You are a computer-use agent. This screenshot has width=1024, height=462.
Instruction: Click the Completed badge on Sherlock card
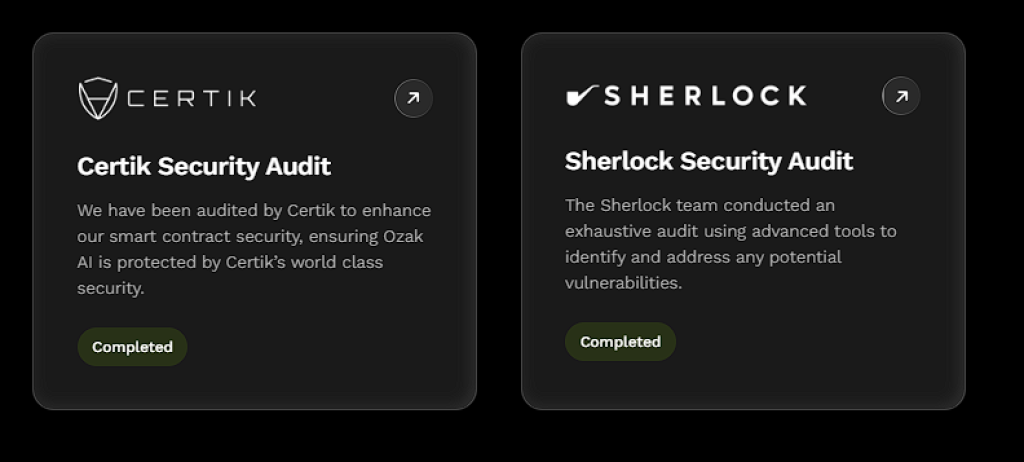(x=620, y=342)
